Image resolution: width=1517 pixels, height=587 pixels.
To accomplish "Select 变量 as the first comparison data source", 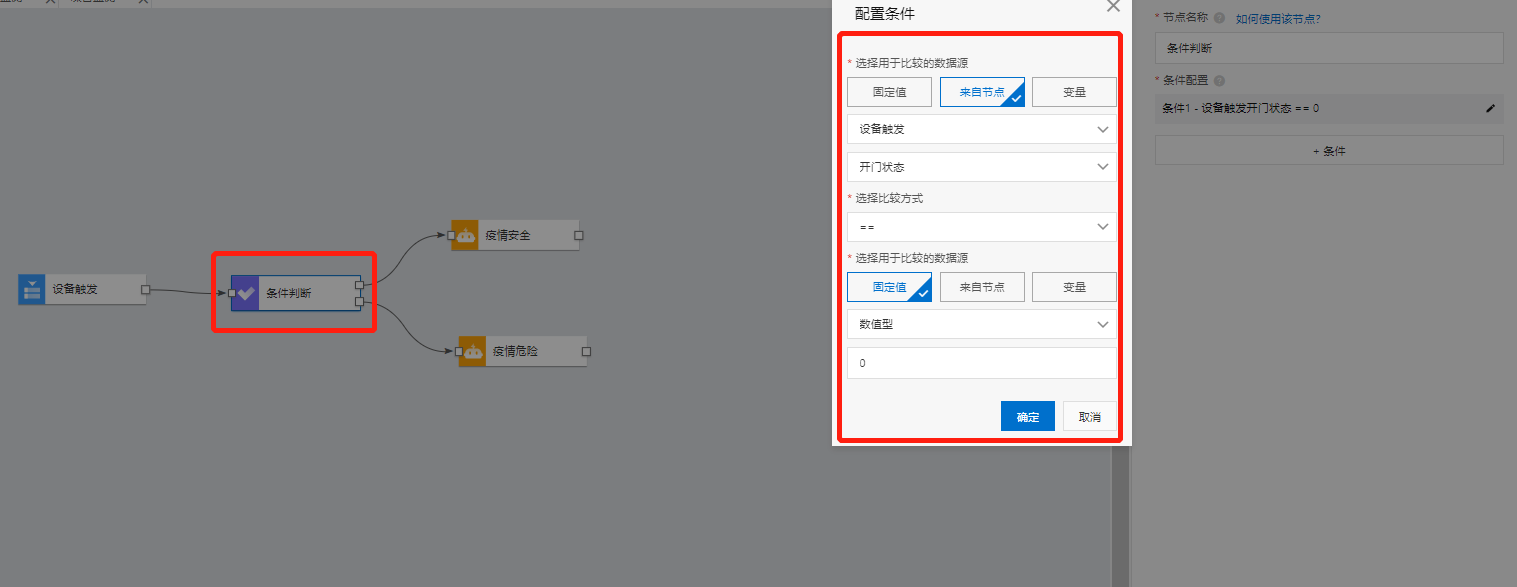I will pyautogui.click(x=1074, y=91).
